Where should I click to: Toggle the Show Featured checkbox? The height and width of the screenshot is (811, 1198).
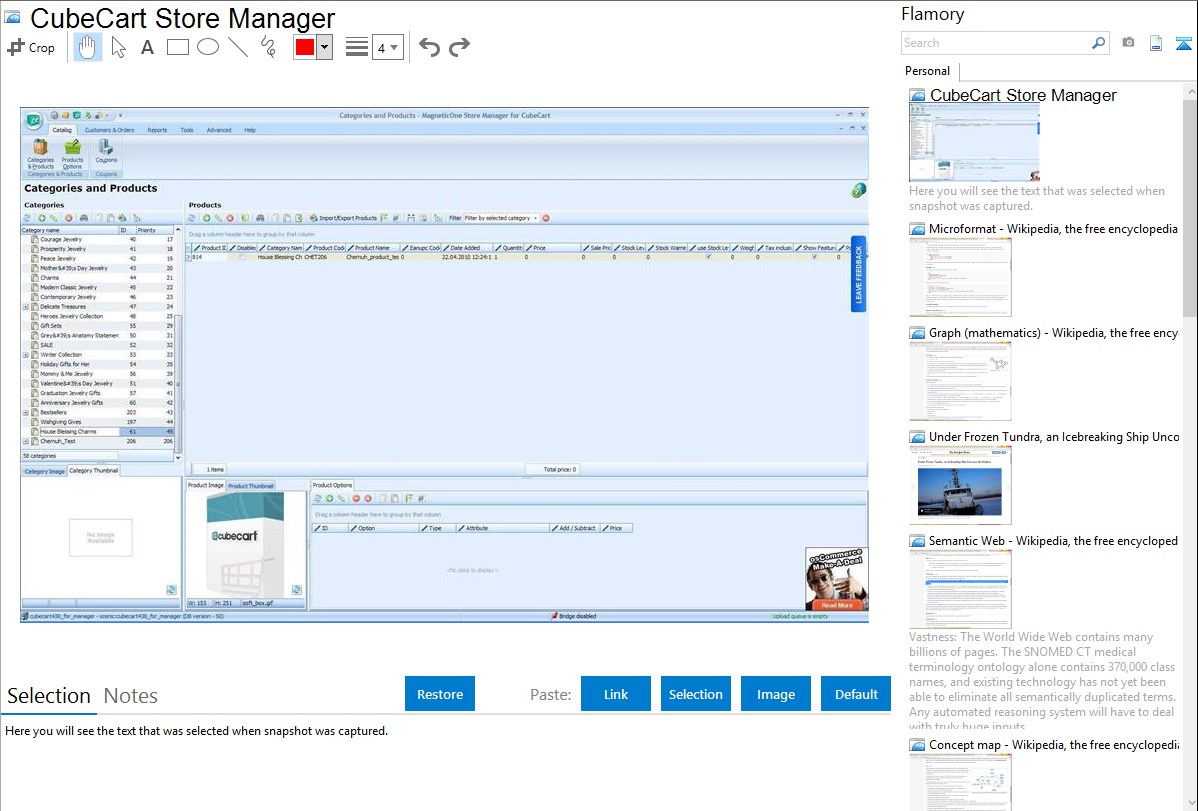[814, 258]
